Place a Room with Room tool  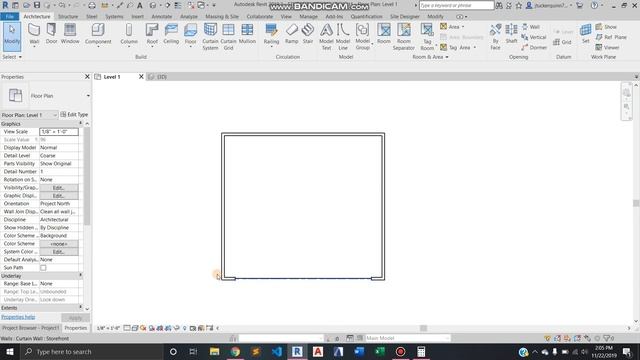pos(384,34)
